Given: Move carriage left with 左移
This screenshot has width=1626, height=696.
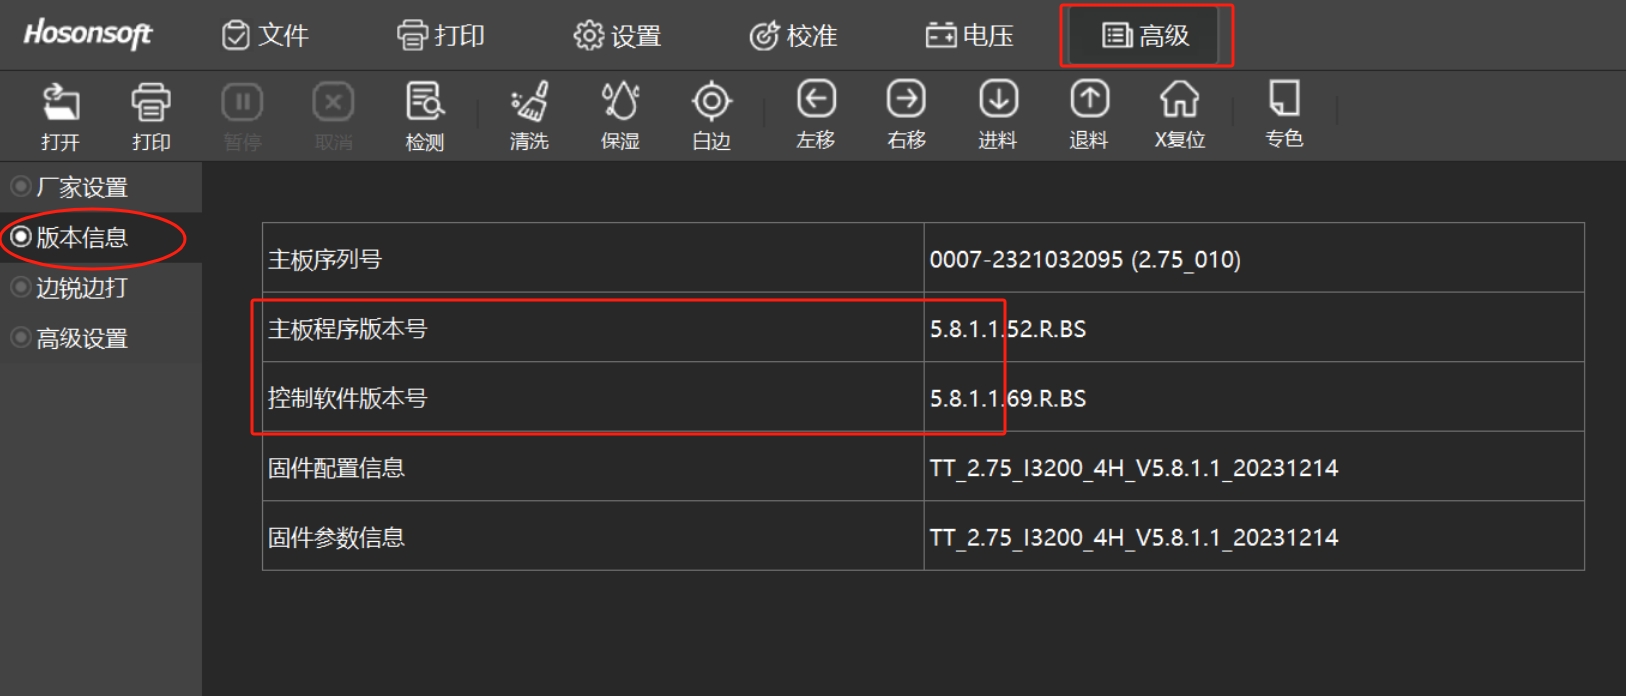Looking at the screenshot, I should coord(816,115).
